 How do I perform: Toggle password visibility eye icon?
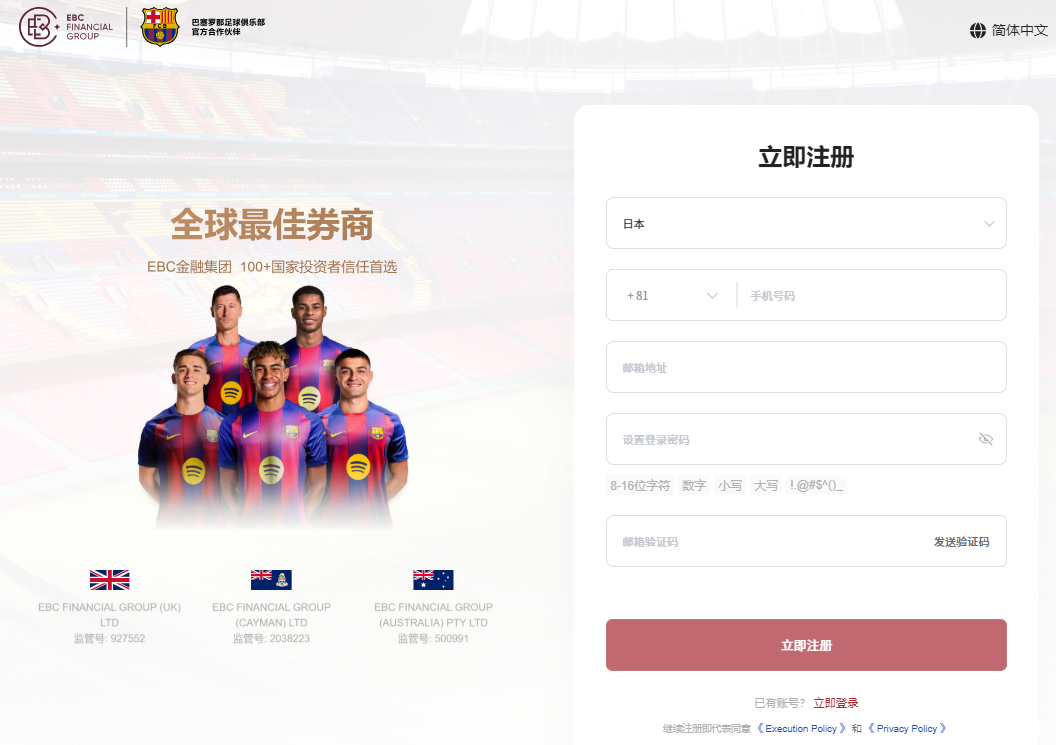click(986, 439)
